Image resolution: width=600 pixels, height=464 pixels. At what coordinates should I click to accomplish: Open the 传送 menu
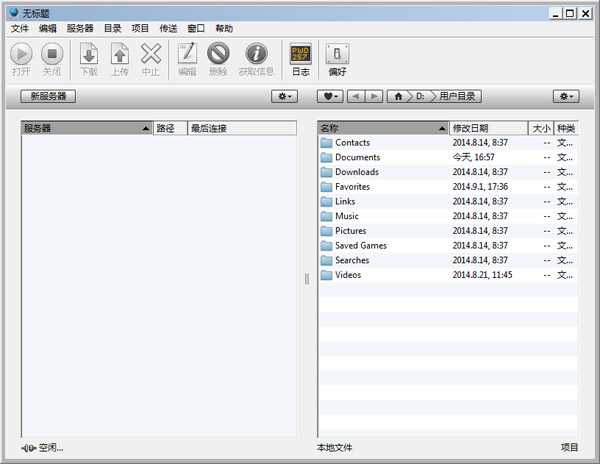point(169,29)
